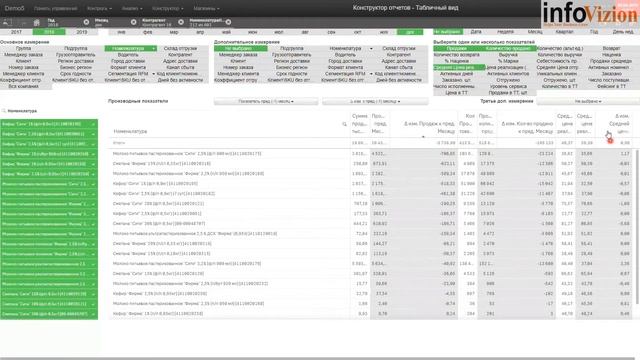640x360 pixels.
Task: Click first green Кефир "Сити" 1% listbox item
Action: (49, 124)
